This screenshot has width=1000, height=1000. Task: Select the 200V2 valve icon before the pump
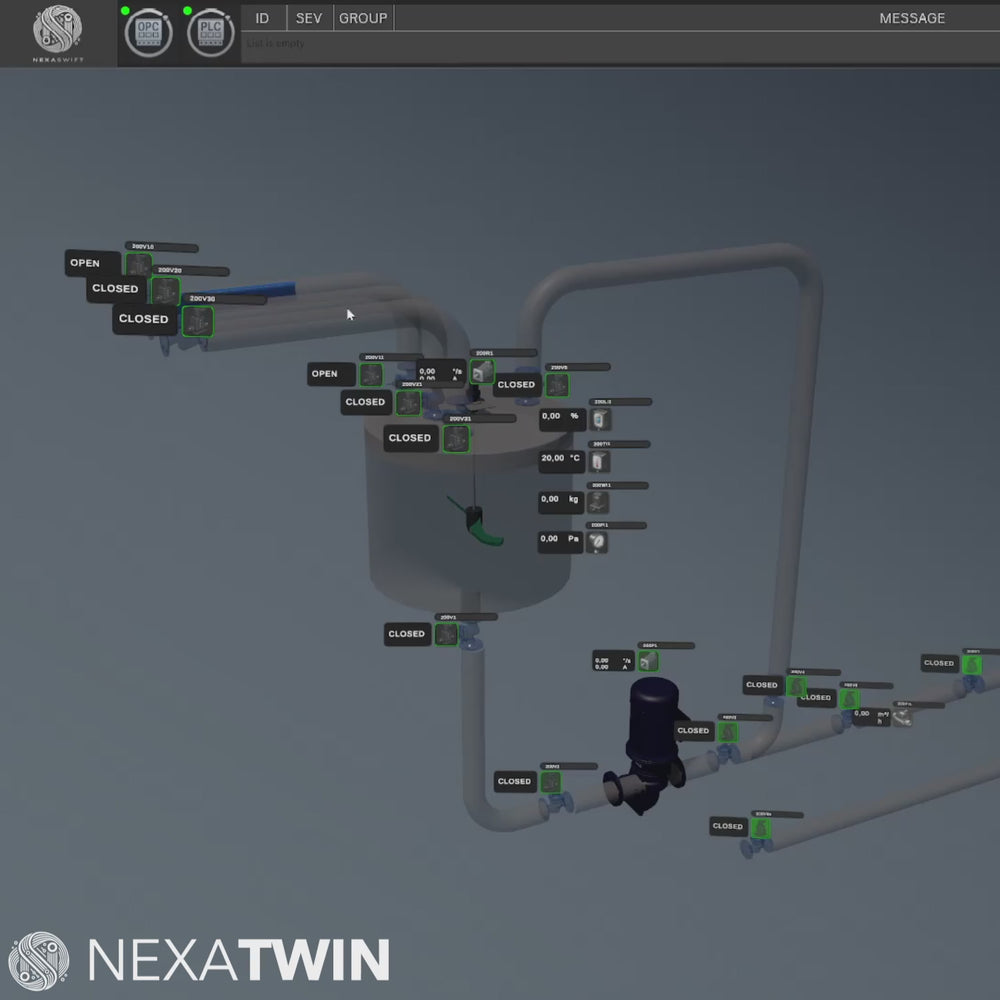click(550, 782)
